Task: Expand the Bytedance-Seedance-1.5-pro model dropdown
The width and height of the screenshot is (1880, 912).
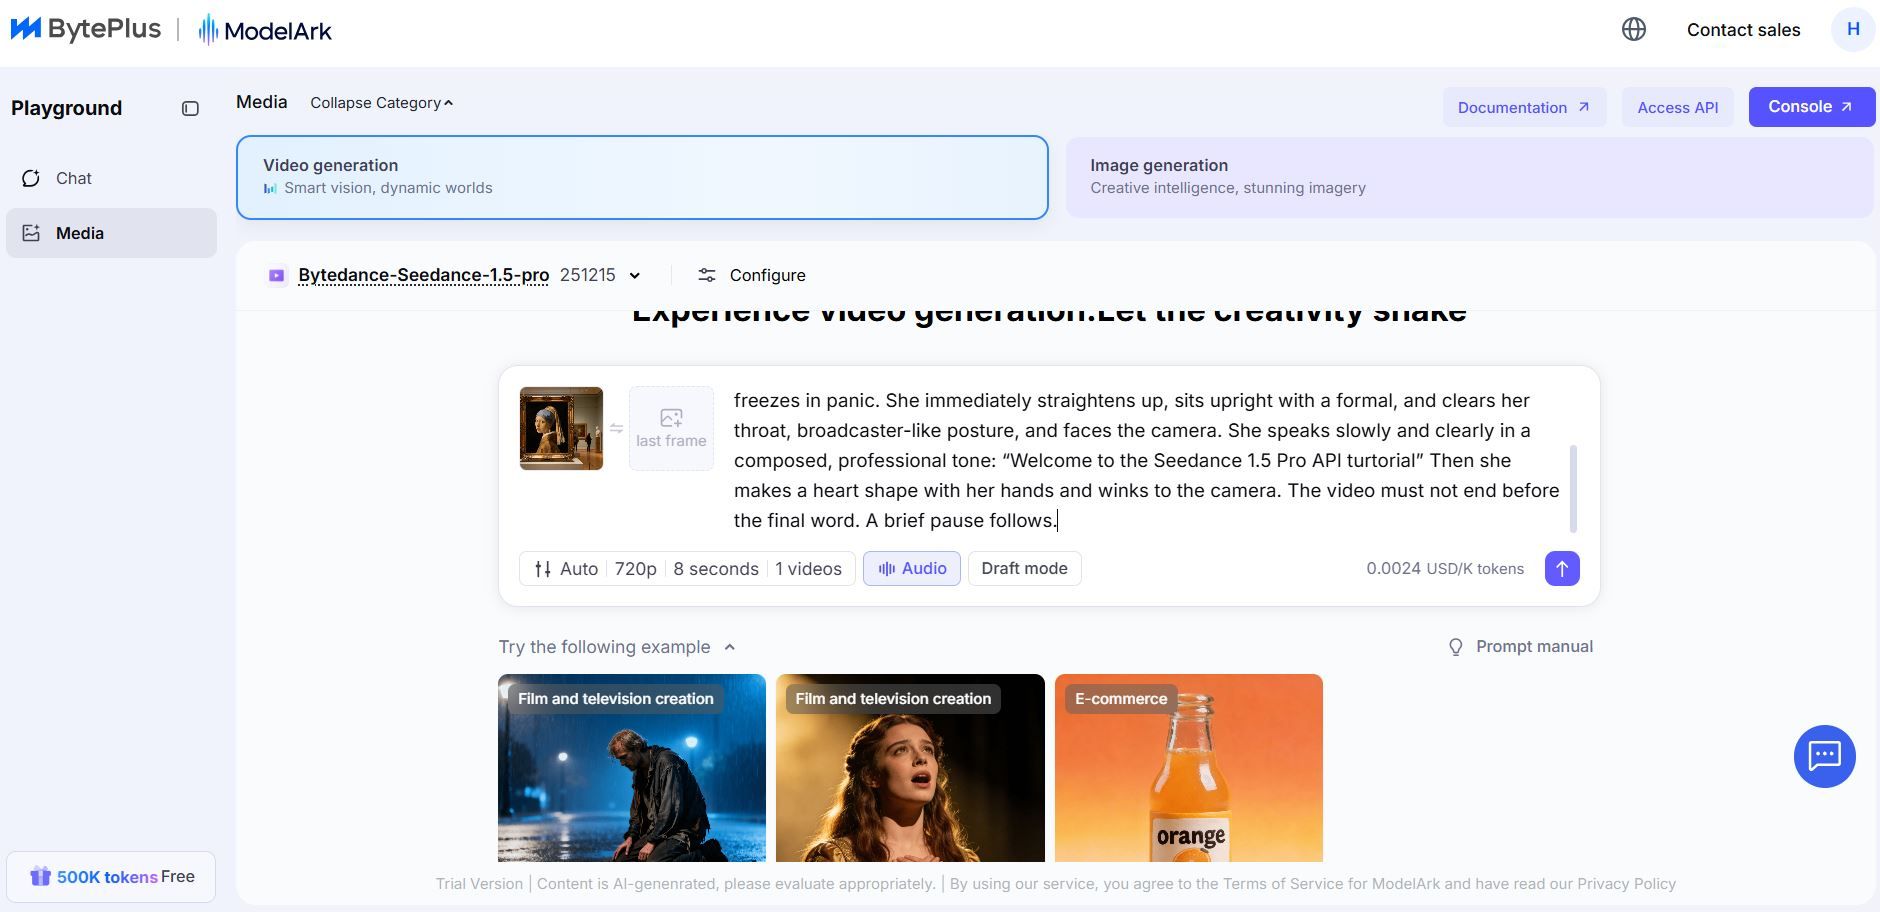Action: (634, 276)
